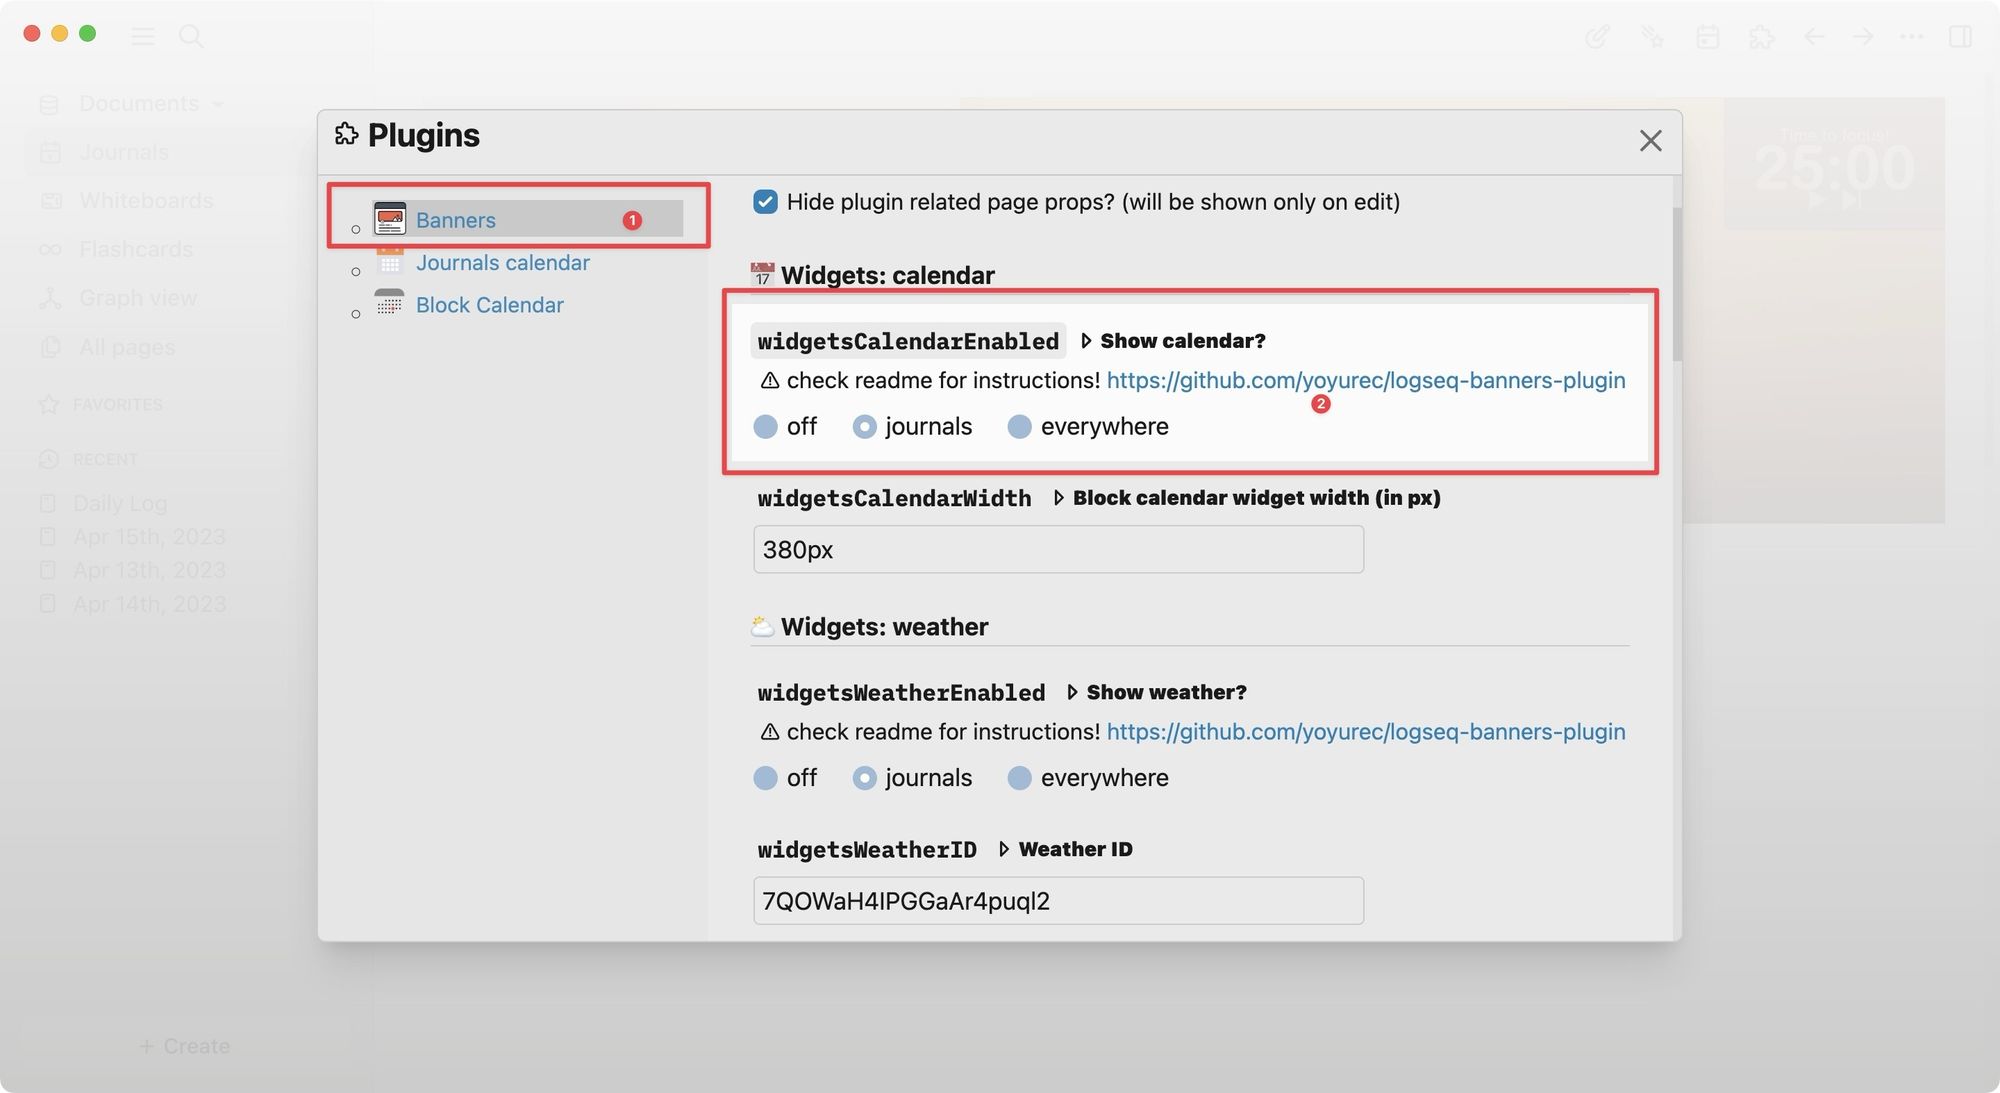Viewport: 2000px width, 1093px height.
Task: Edit the widgetsWeatherID input field
Action: (x=1057, y=899)
